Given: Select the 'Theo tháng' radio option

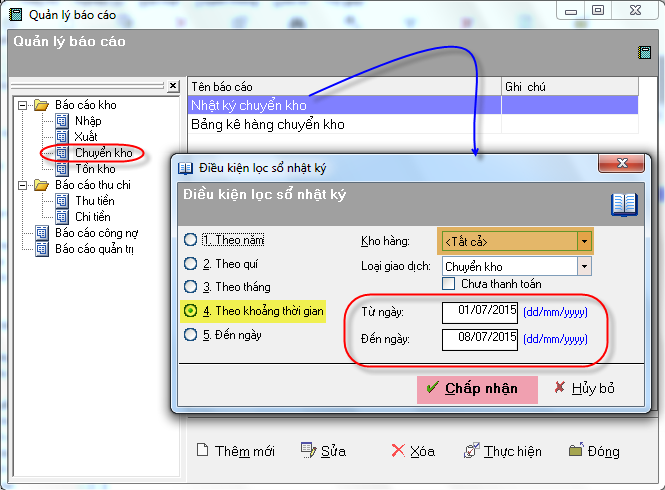Looking at the screenshot, I should pyautogui.click(x=189, y=287).
